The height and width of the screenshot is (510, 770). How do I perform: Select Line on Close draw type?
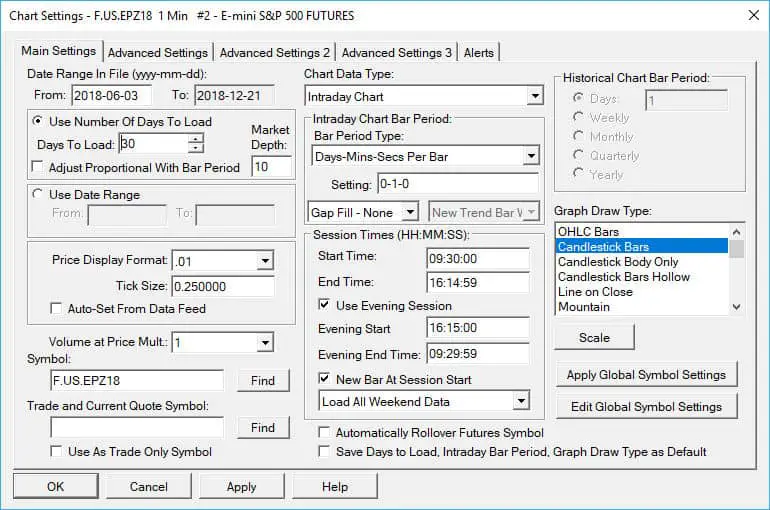pos(641,292)
